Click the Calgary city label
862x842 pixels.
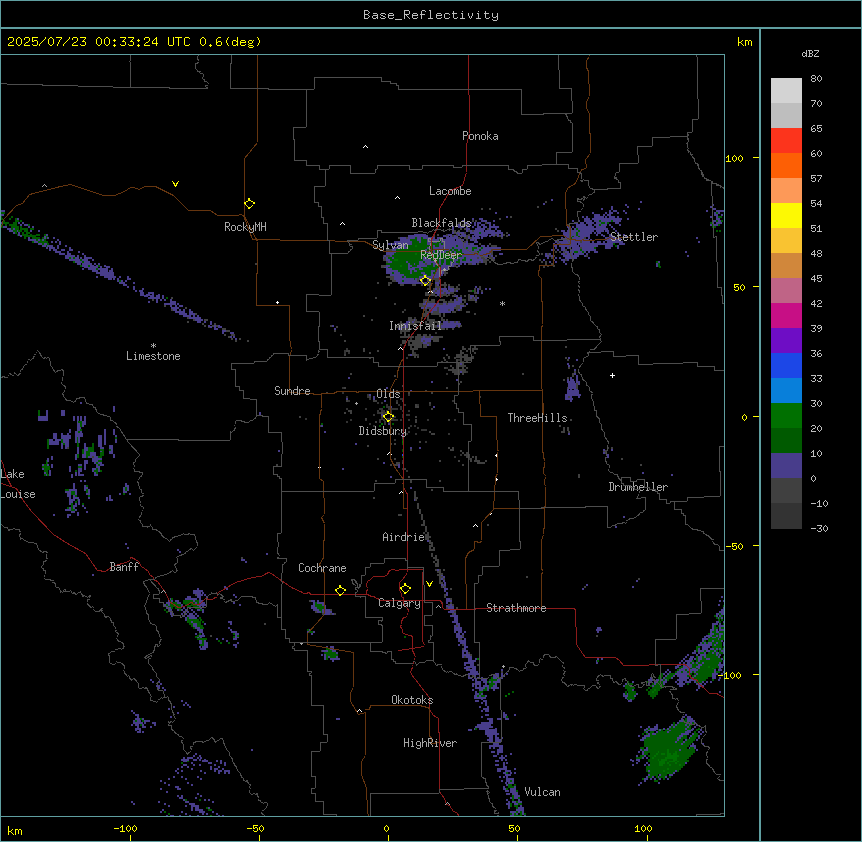point(399,603)
